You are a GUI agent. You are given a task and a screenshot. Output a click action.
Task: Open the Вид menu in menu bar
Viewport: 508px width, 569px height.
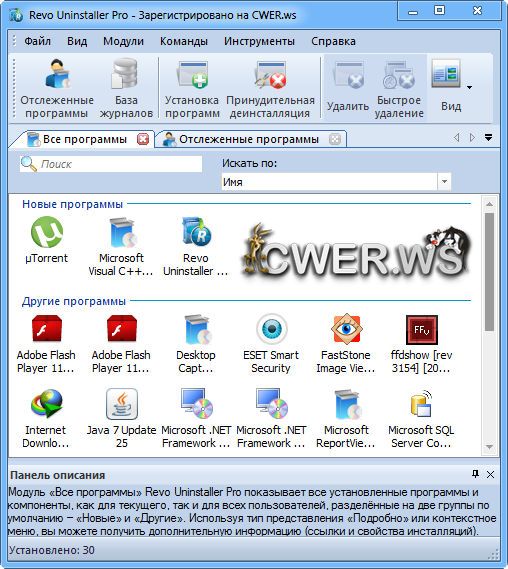point(77,41)
